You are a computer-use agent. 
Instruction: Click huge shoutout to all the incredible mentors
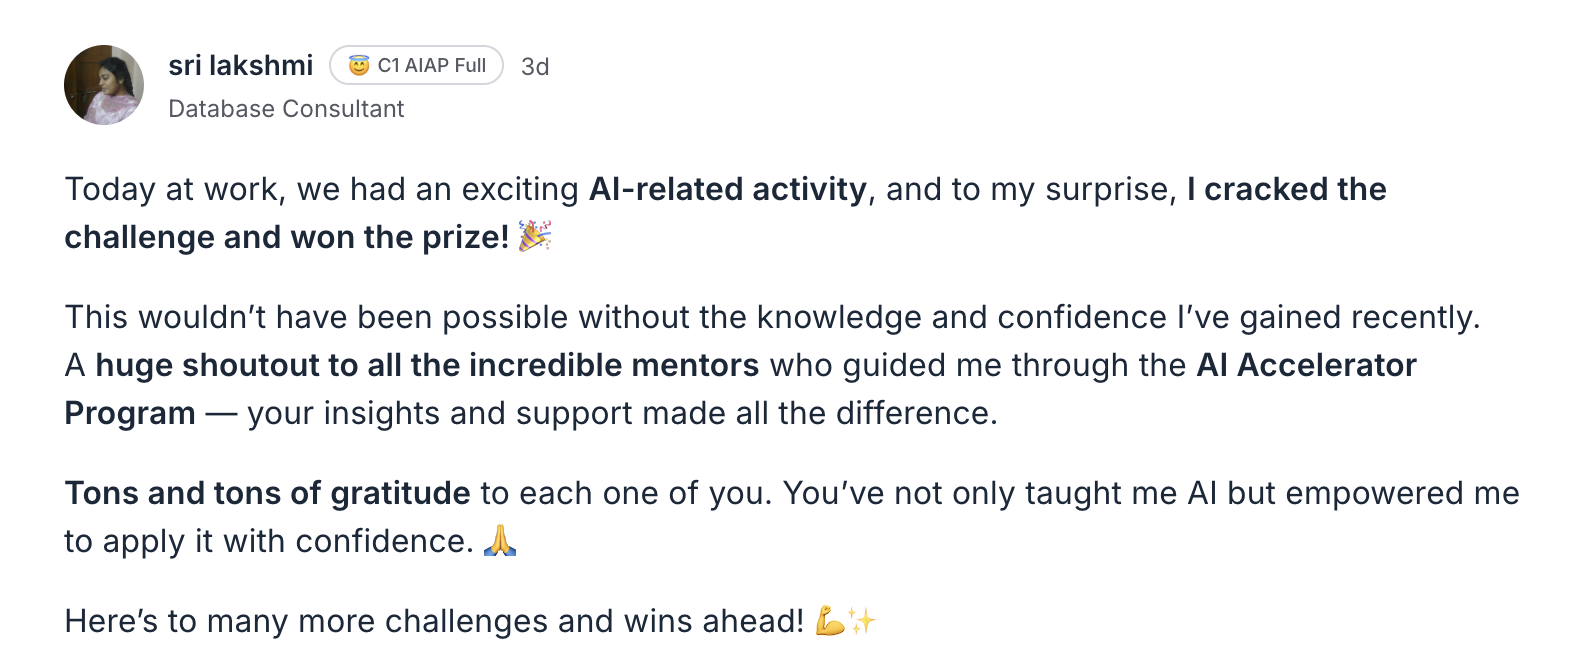427,365
